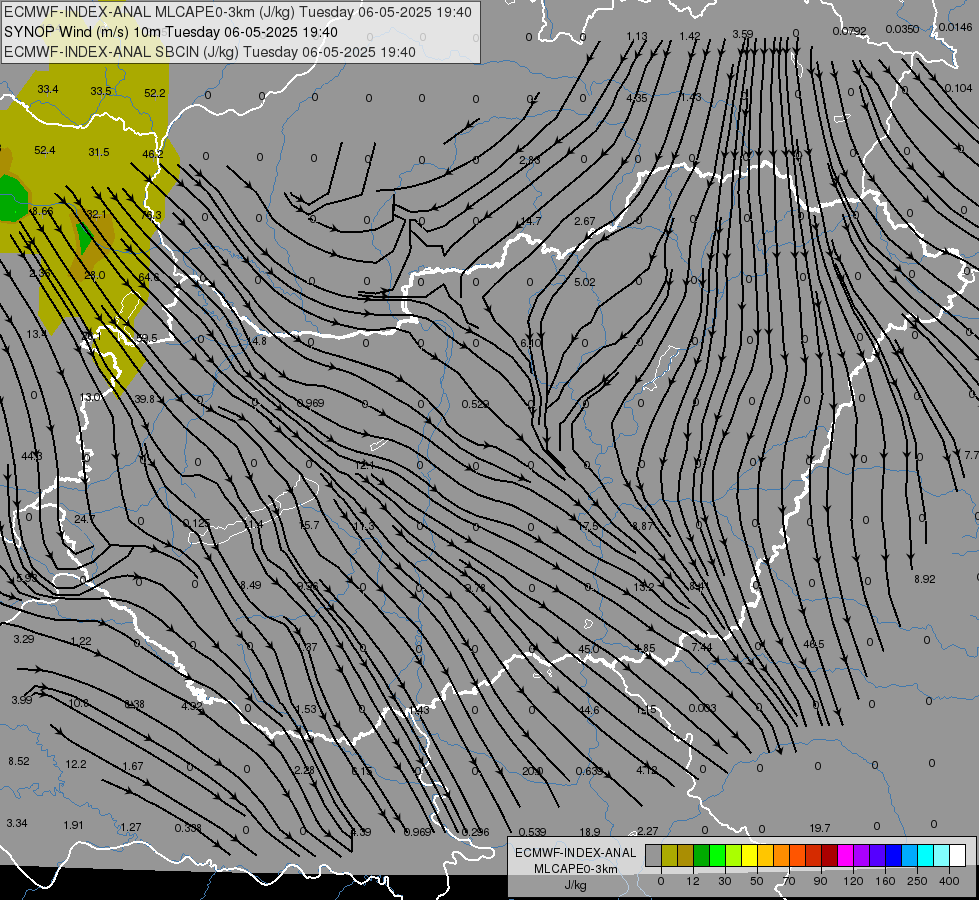Click the map value 52.2
This screenshot has height=900, width=979.
tap(155, 93)
